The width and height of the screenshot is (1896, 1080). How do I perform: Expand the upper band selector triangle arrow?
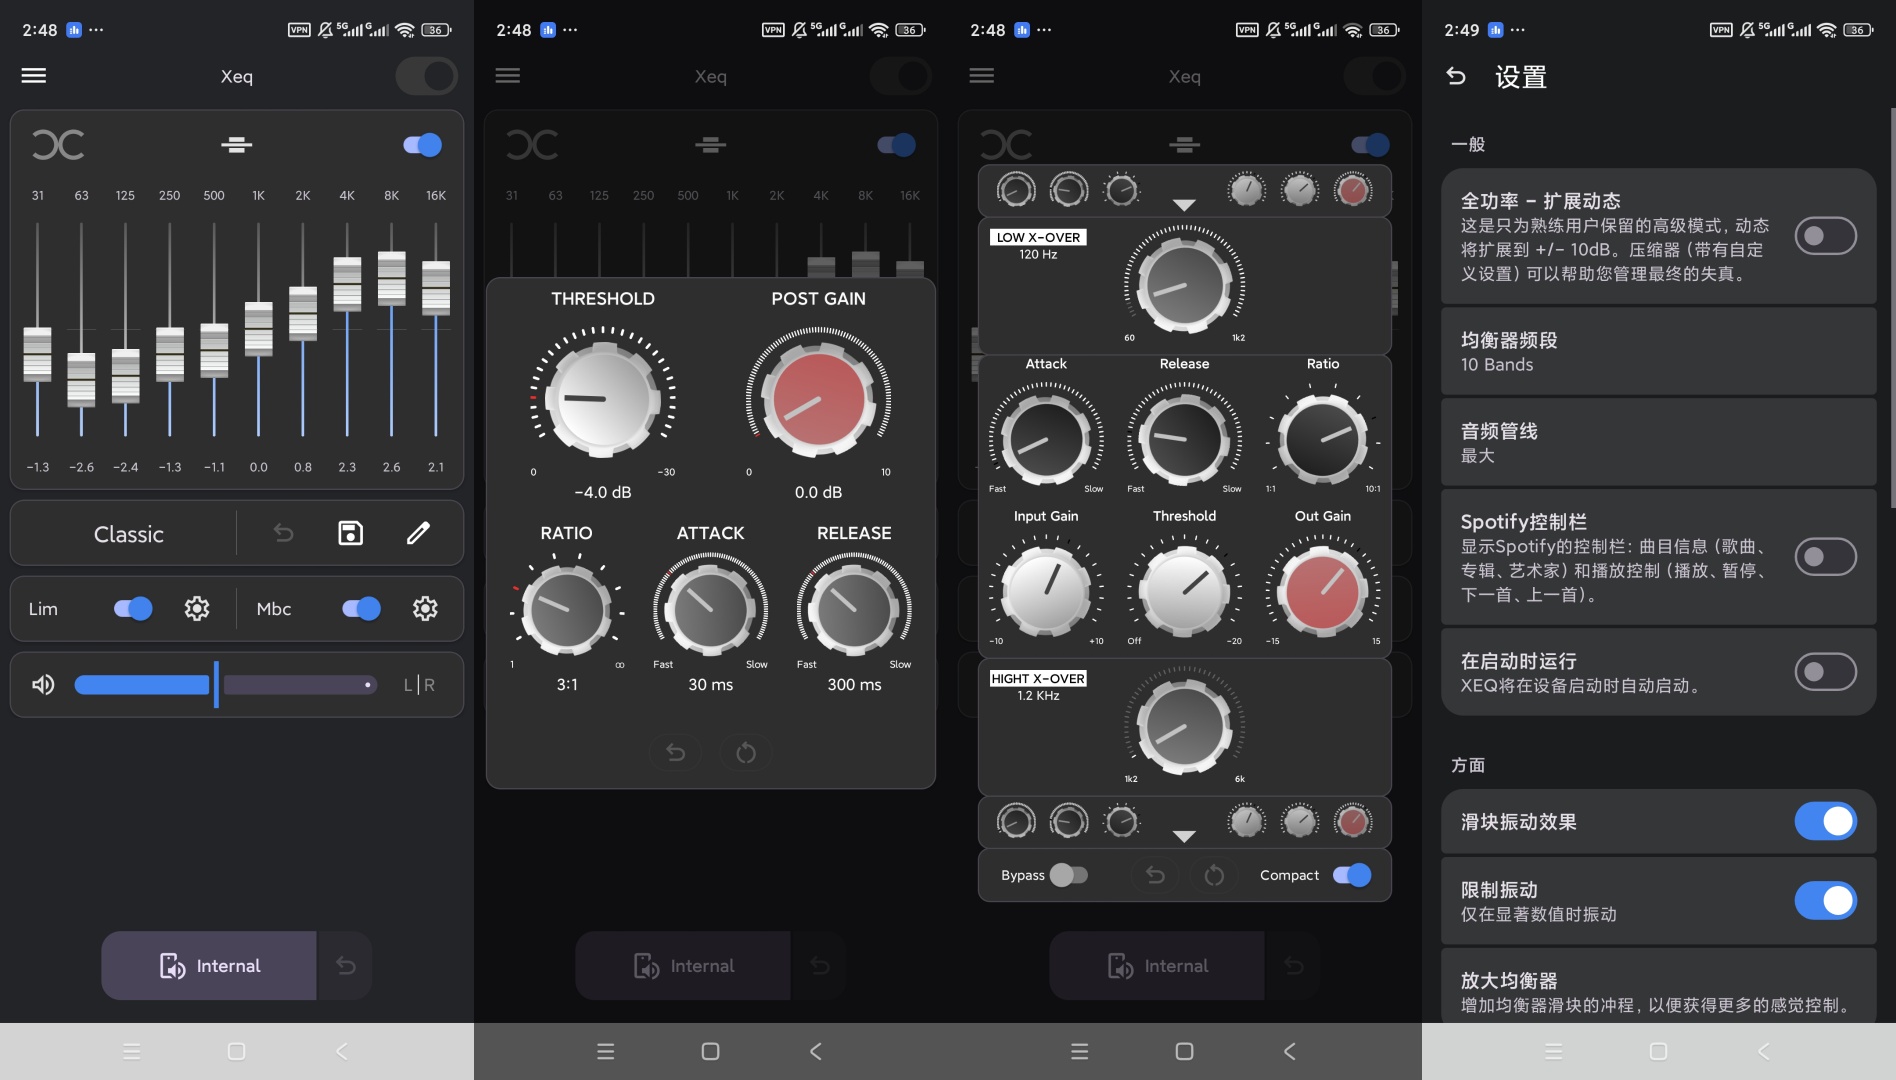[1184, 205]
